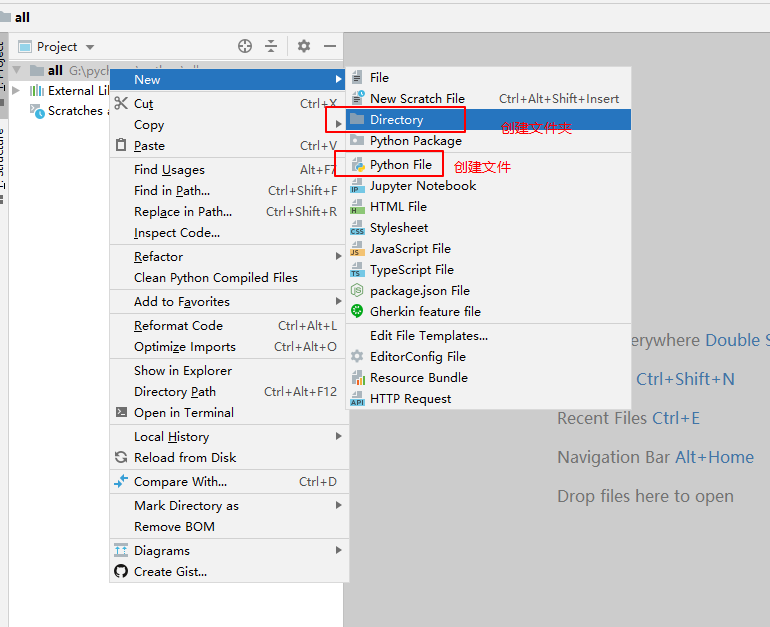Expand the New submenu arrow

tap(338, 79)
